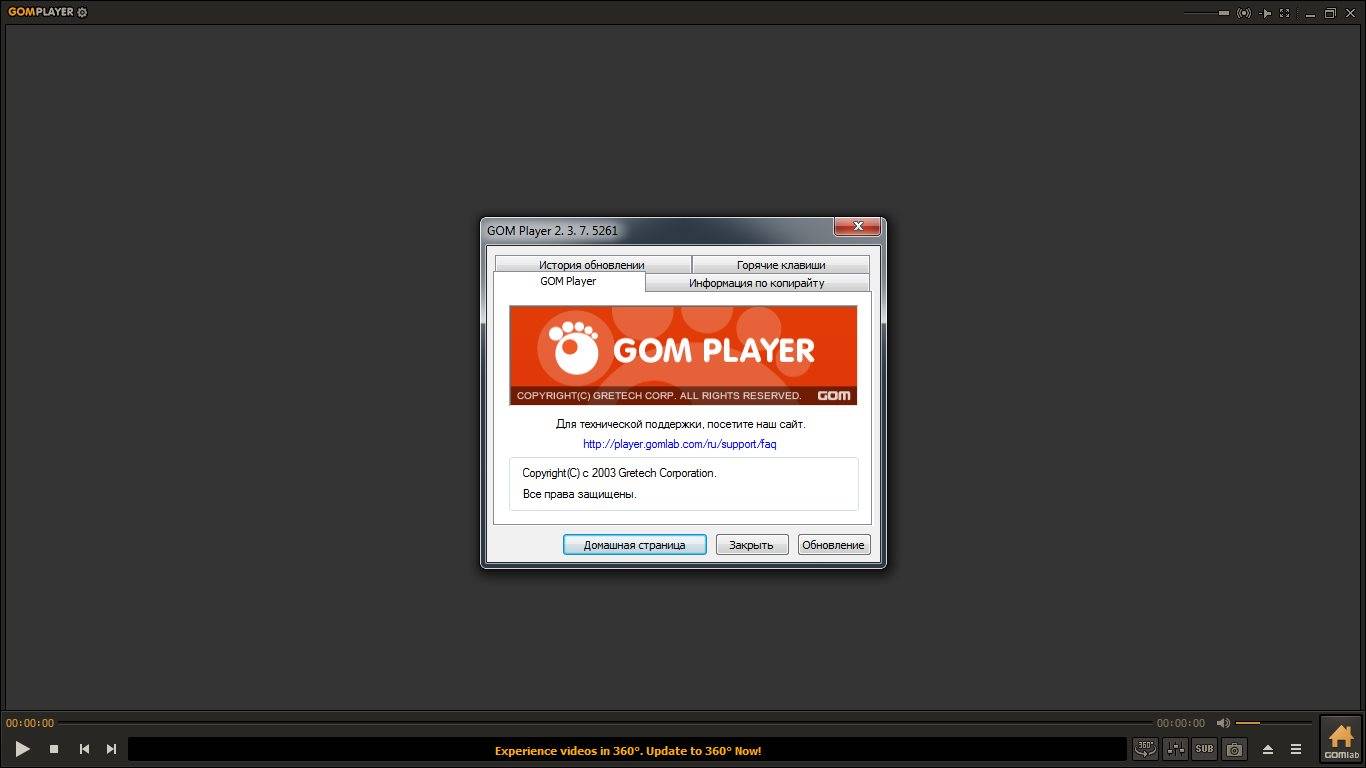Open the Горячие клавиши tab

[780, 265]
